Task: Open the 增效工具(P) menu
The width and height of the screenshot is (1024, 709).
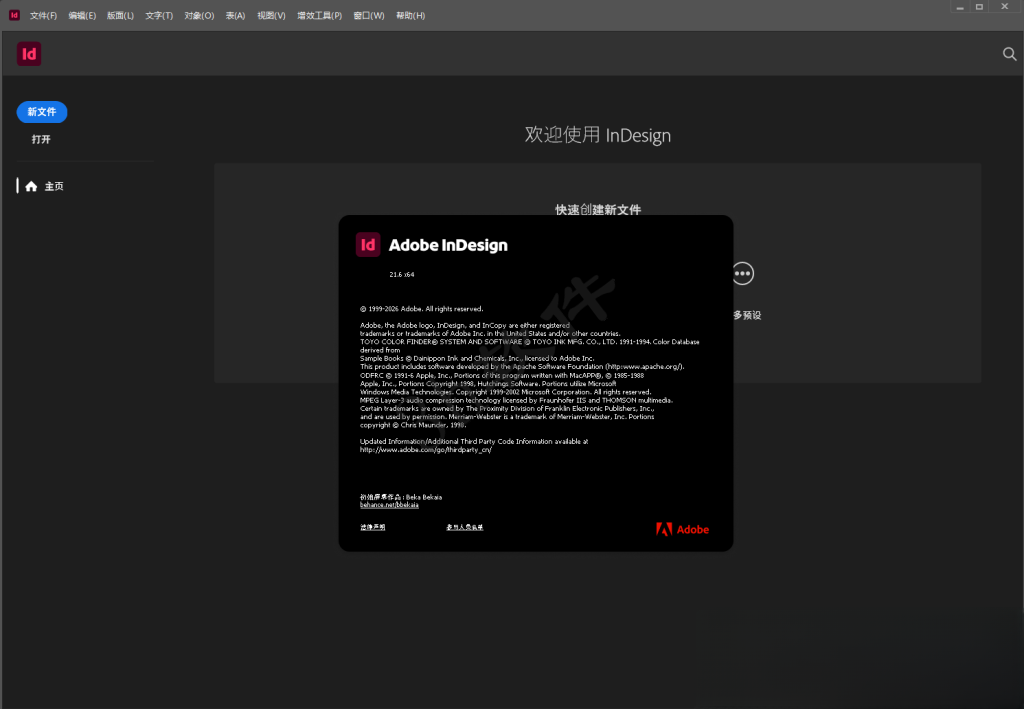Action: (x=319, y=16)
